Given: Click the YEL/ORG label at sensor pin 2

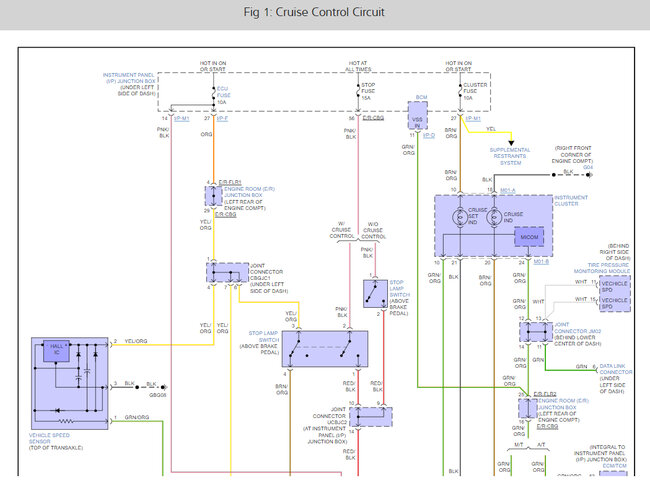Looking at the screenshot, I should click(136, 341).
